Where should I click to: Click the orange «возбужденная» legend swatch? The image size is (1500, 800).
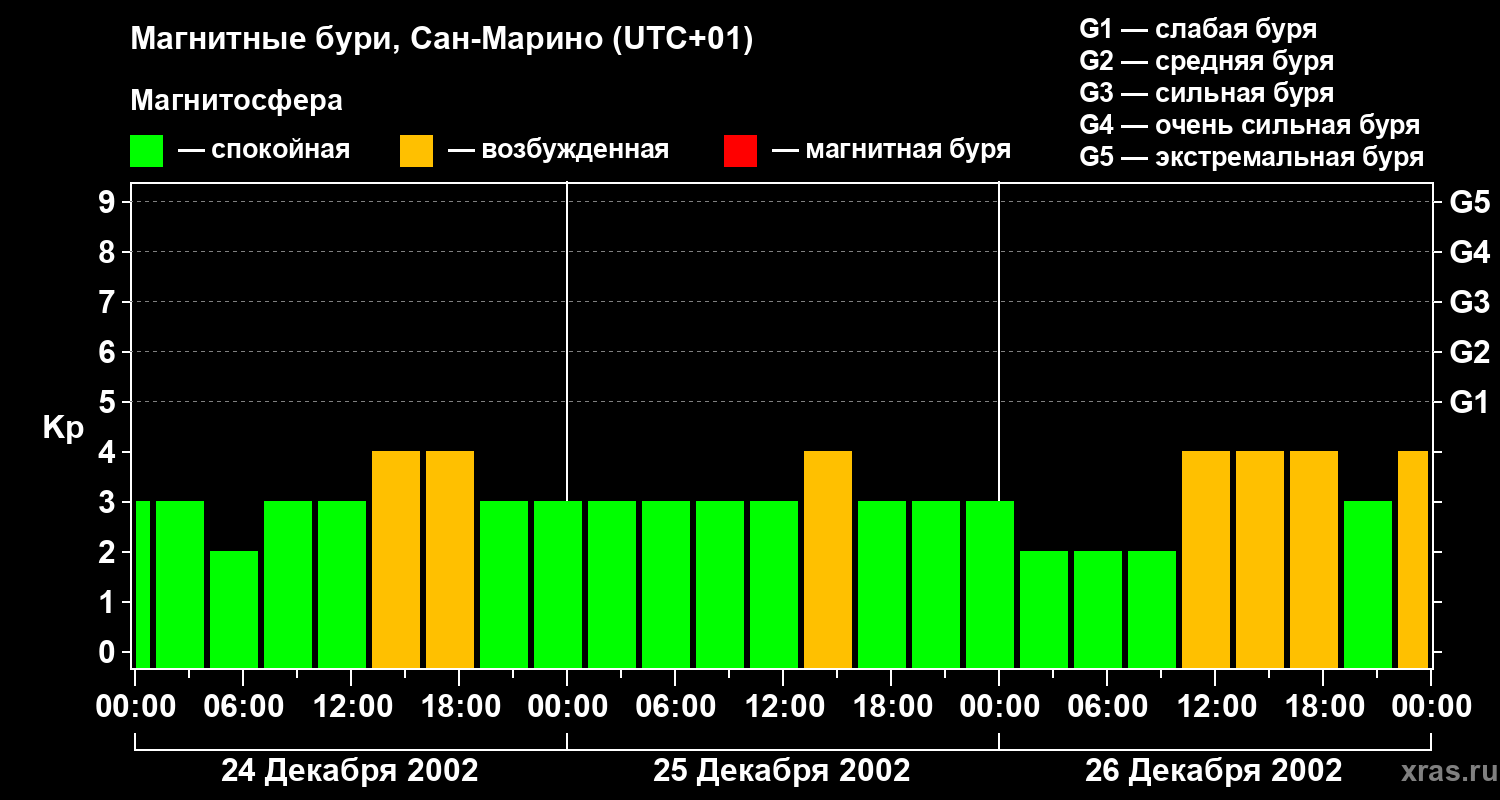point(417,150)
